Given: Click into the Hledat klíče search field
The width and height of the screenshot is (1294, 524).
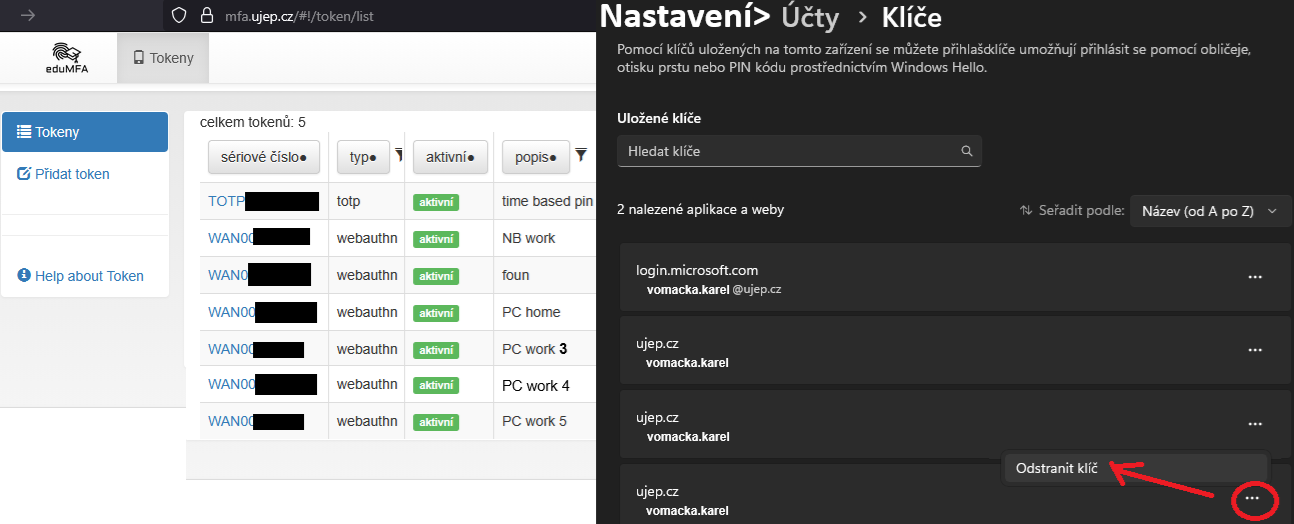Looking at the screenshot, I should [788, 152].
